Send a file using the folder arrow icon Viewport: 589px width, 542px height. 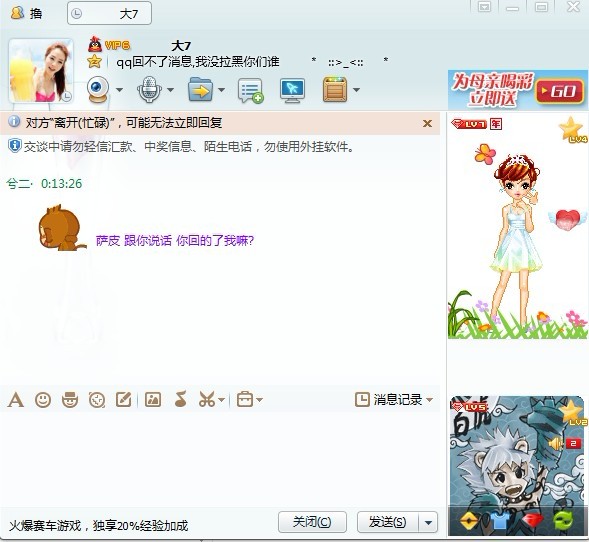(201, 89)
